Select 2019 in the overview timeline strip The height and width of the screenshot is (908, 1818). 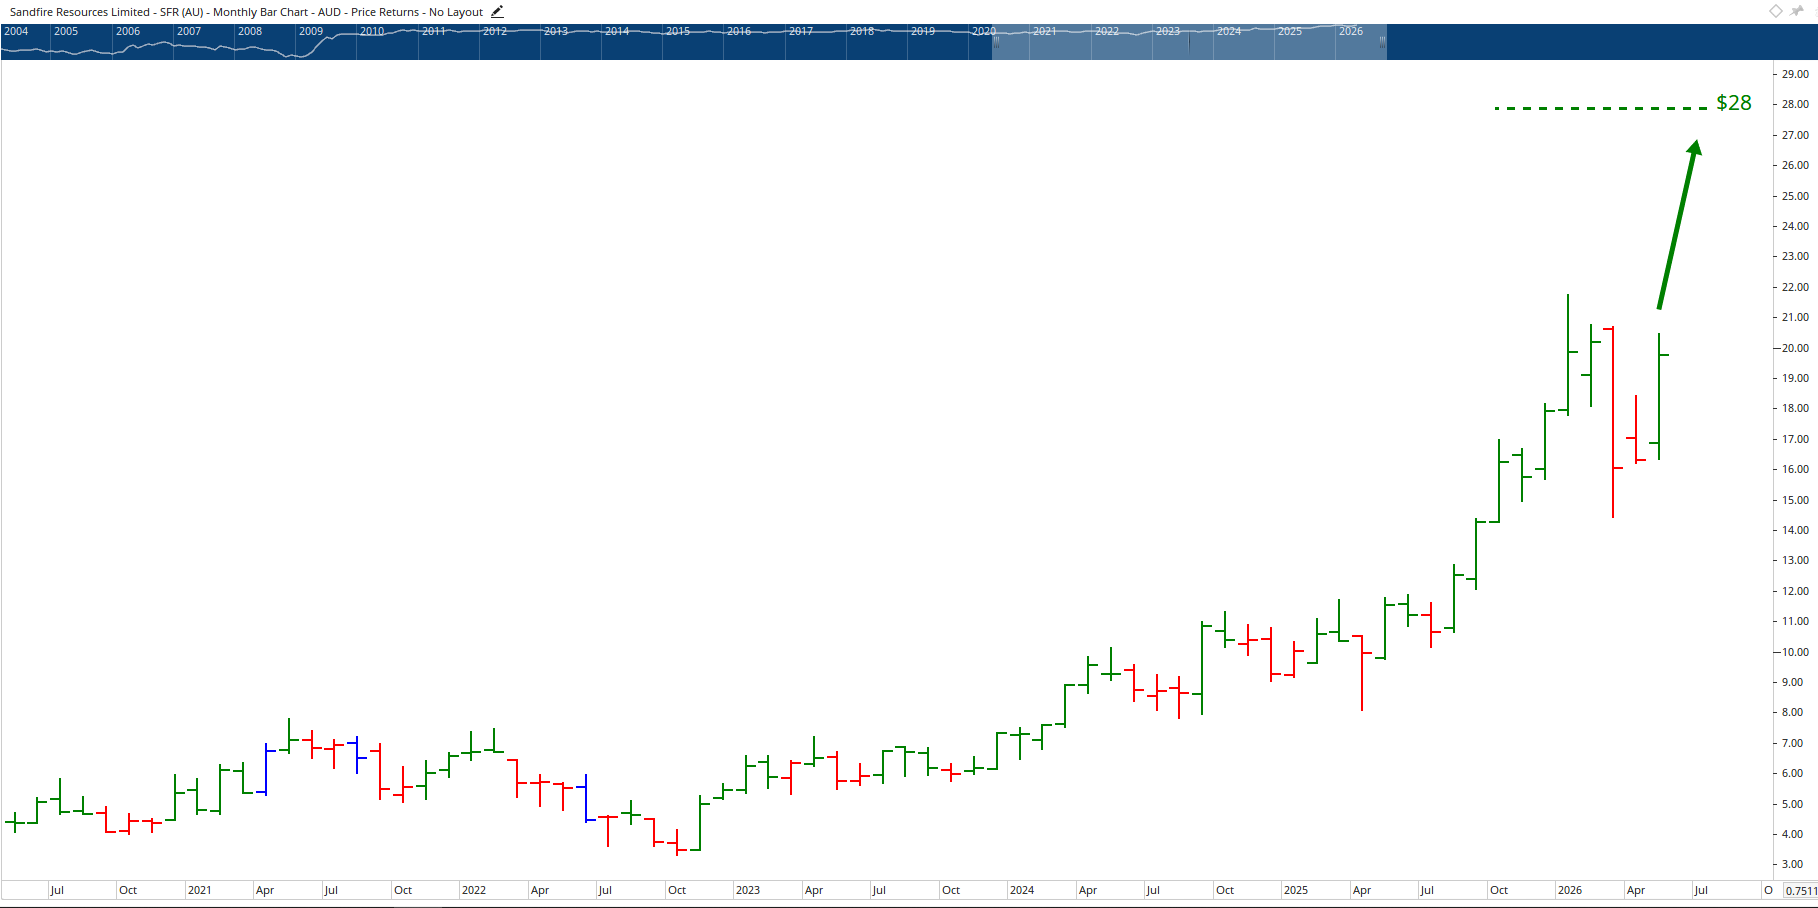tap(923, 31)
